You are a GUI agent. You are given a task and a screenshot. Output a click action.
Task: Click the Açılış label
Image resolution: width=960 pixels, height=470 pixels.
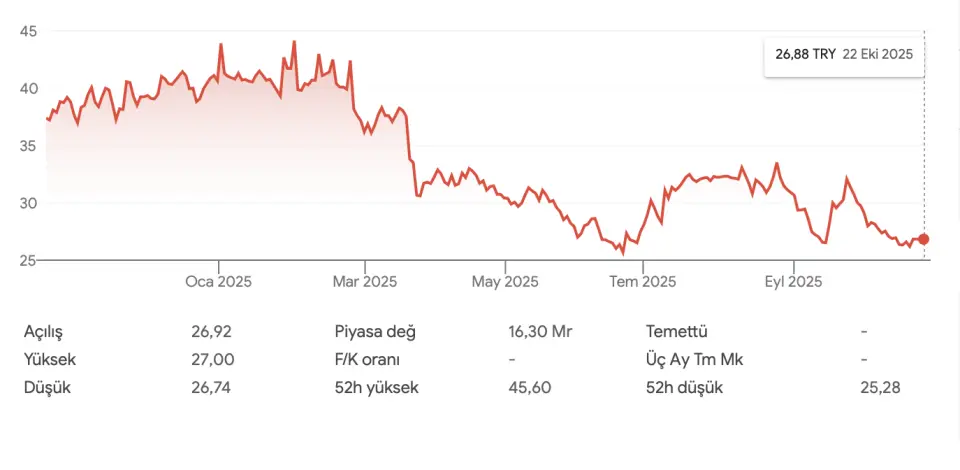click(50, 332)
